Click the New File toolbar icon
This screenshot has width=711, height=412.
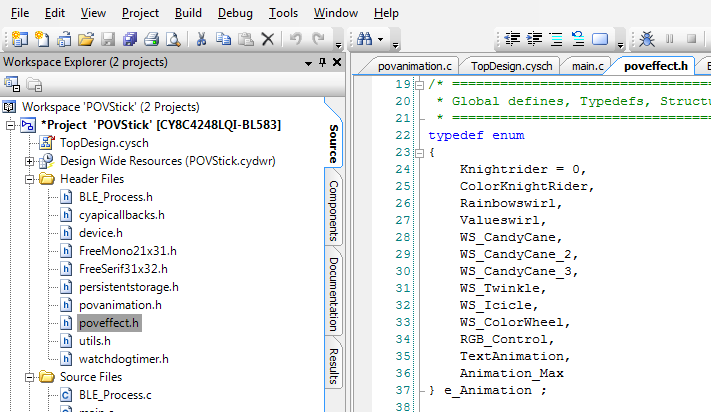pyautogui.click(x=42, y=39)
